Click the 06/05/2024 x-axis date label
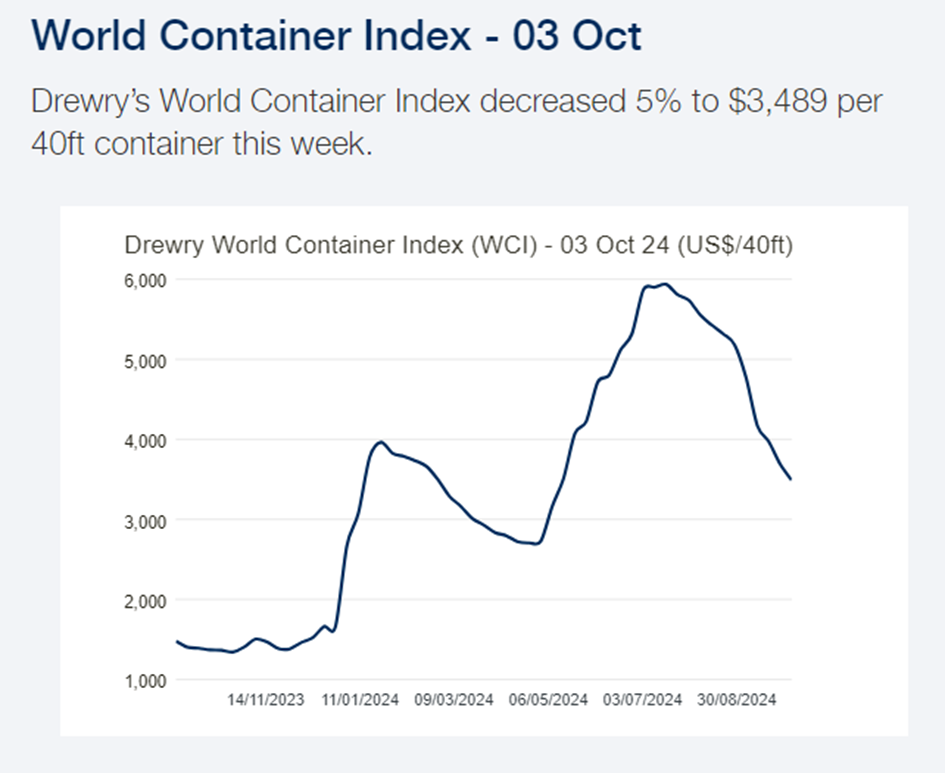 coord(548,699)
